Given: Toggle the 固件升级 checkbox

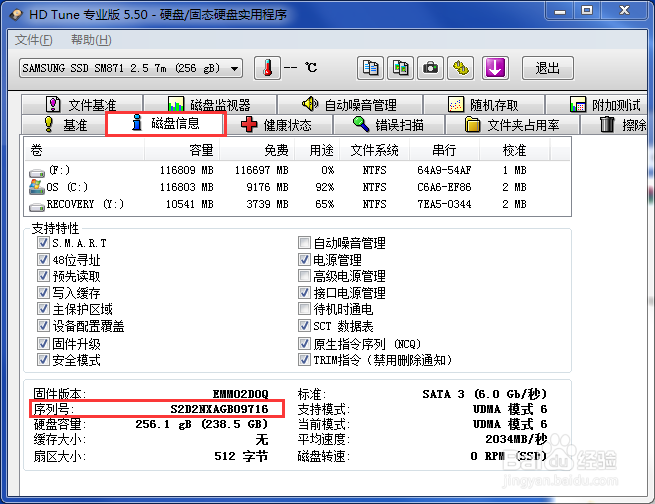Looking at the screenshot, I should pyautogui.click(x=43, y=343).
